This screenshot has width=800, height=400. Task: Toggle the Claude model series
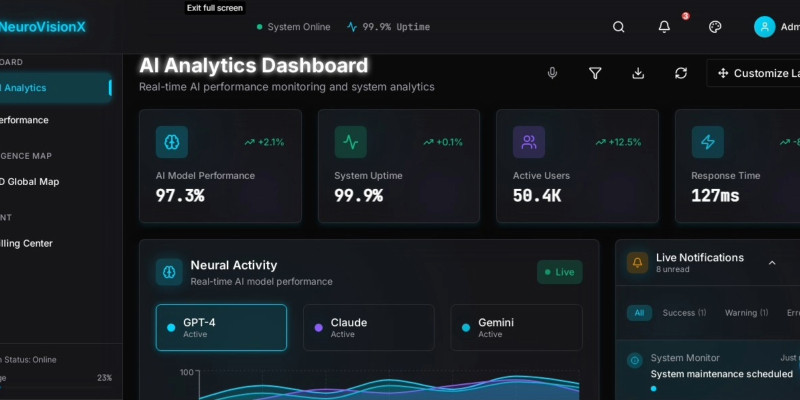pos(368,327)
